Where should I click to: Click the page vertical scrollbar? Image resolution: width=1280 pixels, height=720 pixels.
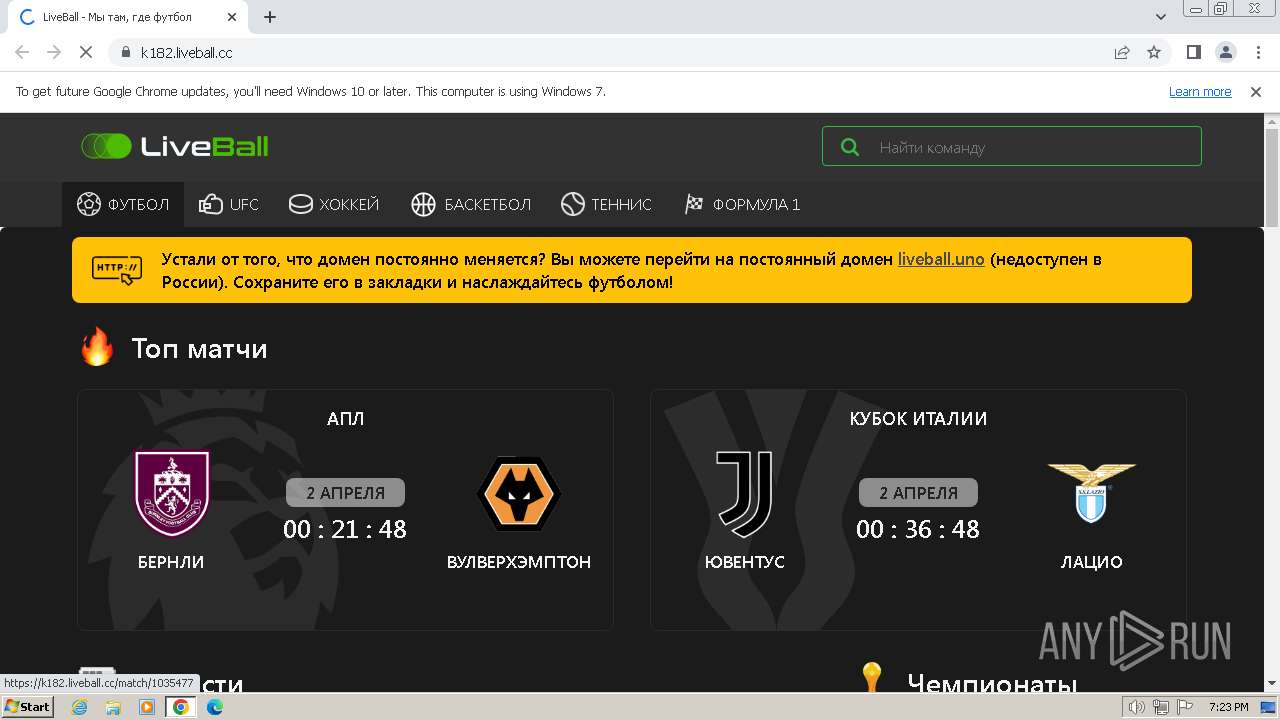pos(1272,178)
